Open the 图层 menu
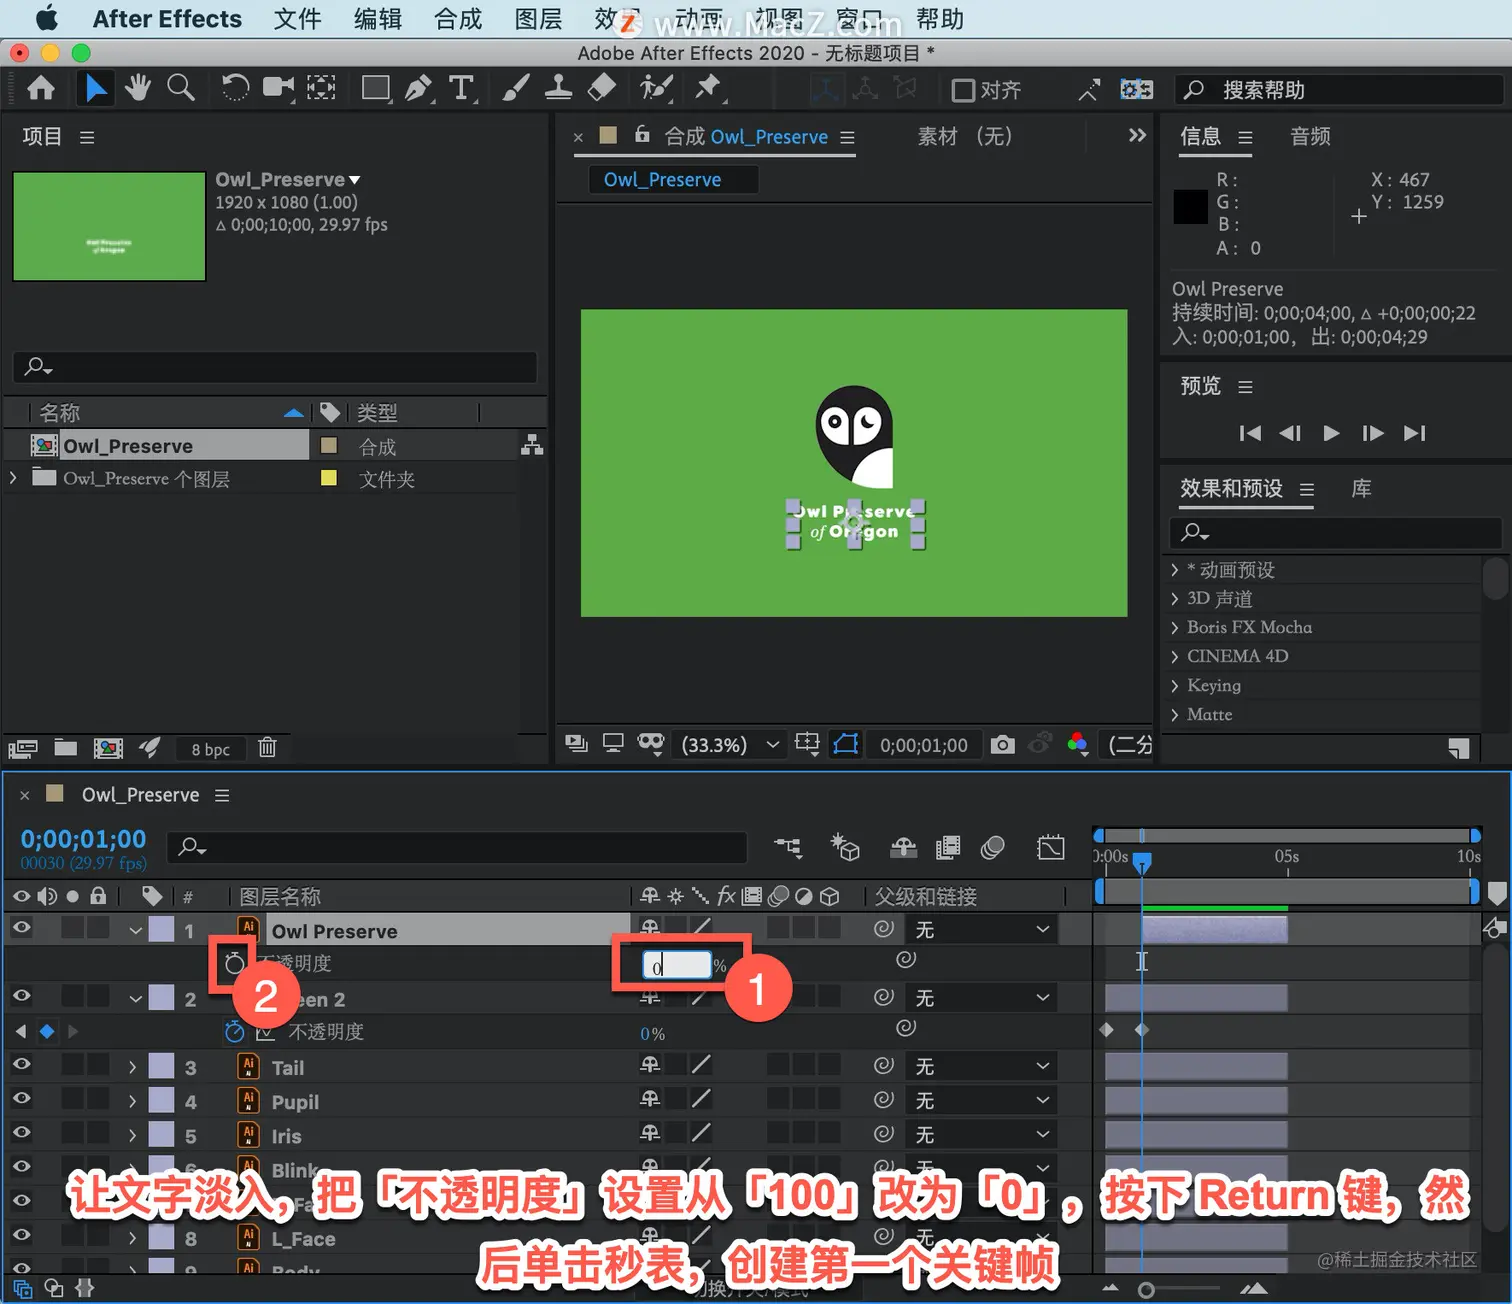Viewport: 1512px width, 1304px height. click(538, 19)
